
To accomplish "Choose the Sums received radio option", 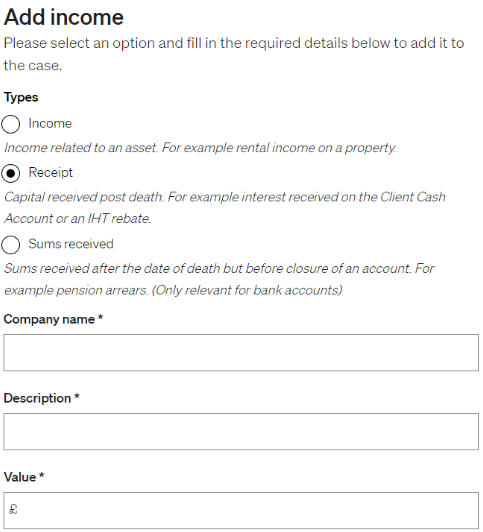I will coord(11,245).
